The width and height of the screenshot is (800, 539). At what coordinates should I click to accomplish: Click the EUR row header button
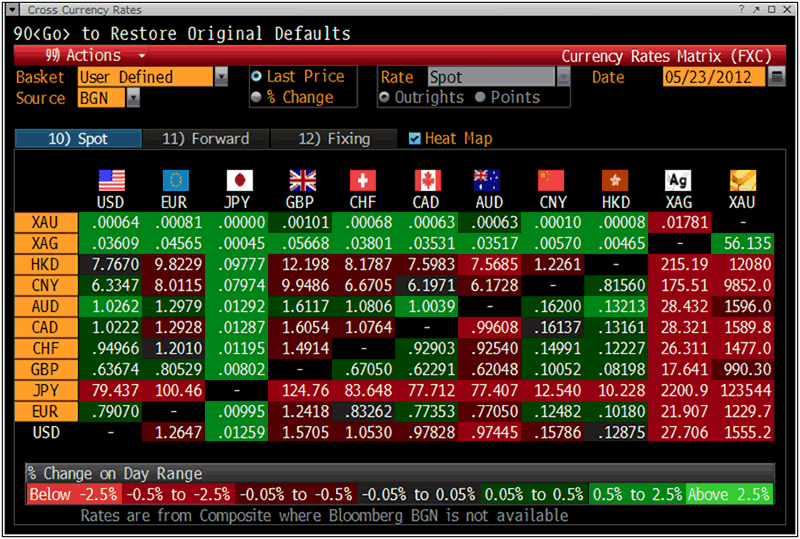coord(46,411)
